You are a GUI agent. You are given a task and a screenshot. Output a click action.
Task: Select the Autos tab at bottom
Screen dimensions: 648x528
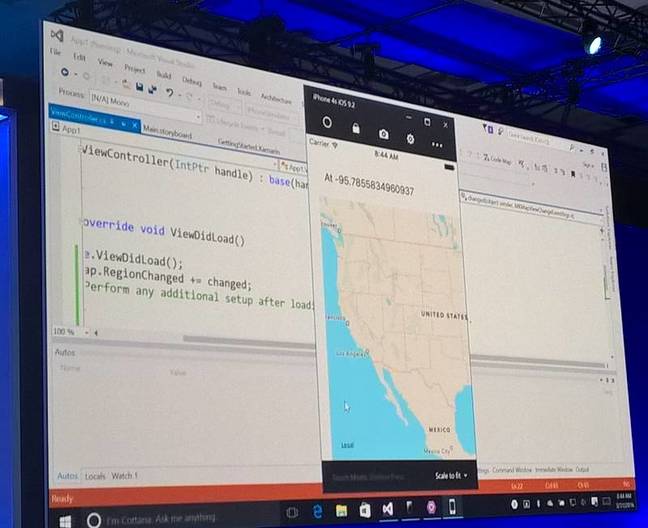(x=67, y=476)
